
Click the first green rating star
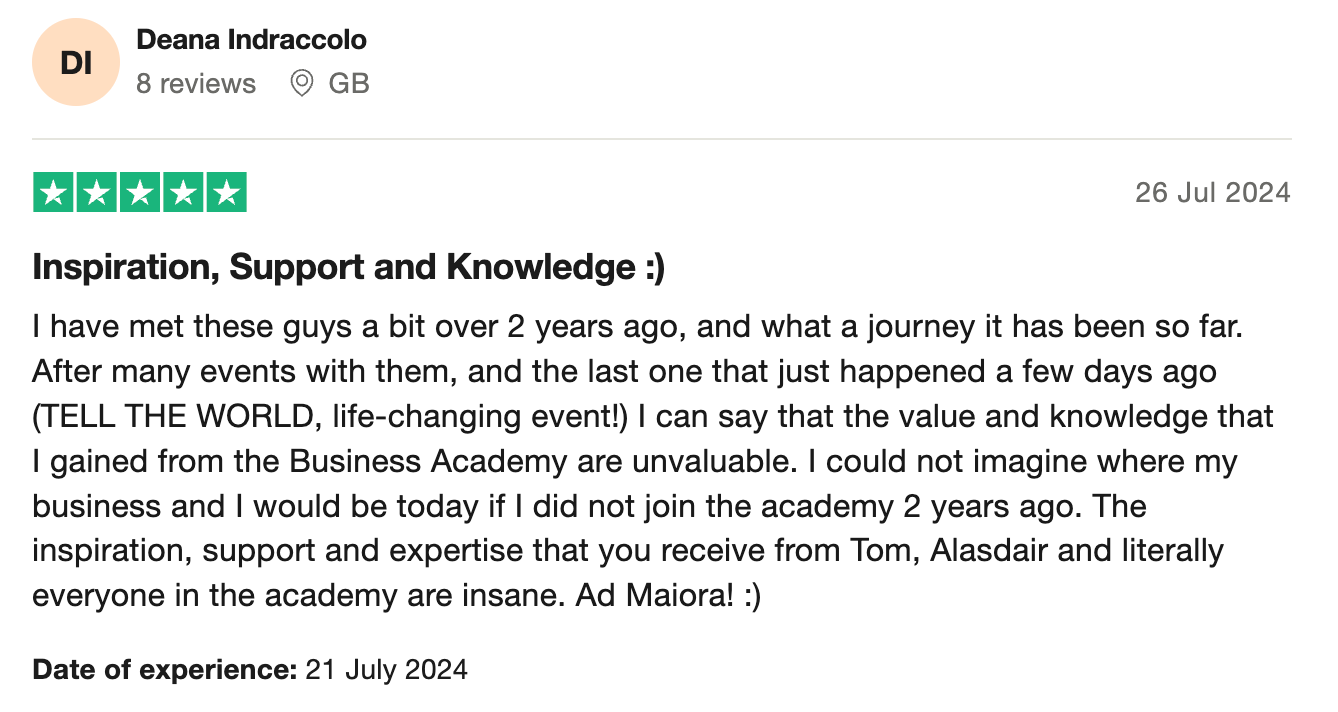click(x=54, y=193)
